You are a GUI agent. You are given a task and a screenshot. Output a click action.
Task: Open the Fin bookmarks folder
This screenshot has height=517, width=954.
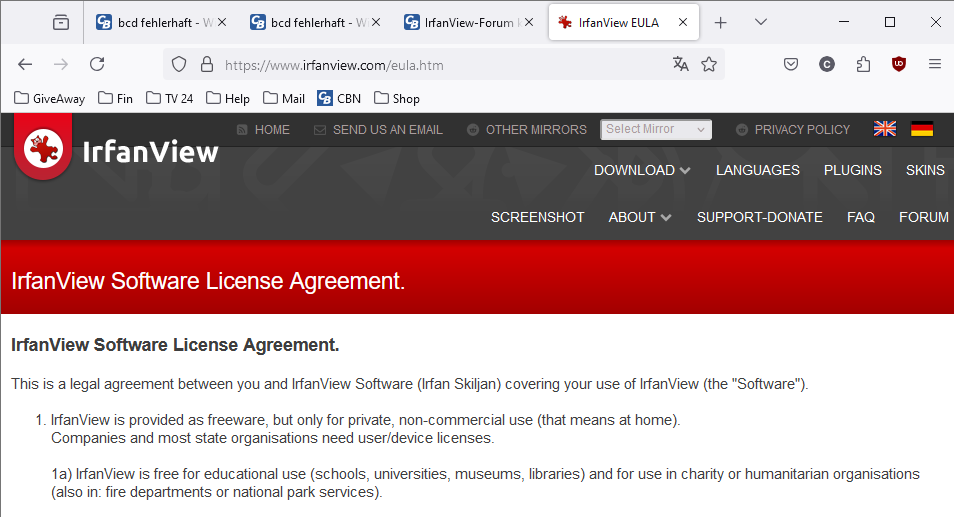point(116,99)
